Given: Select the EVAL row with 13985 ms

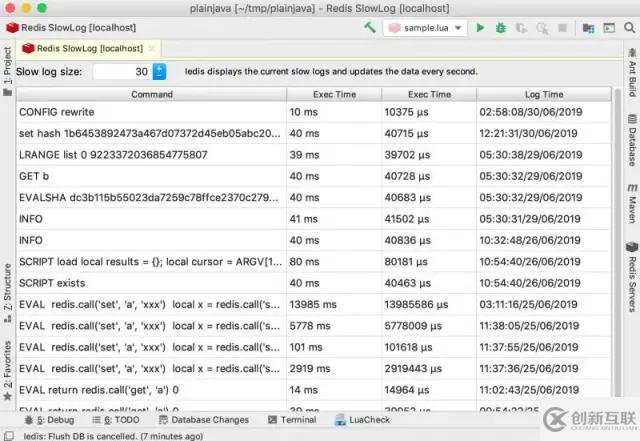Looking at the screenshot, I should [314, 304].
